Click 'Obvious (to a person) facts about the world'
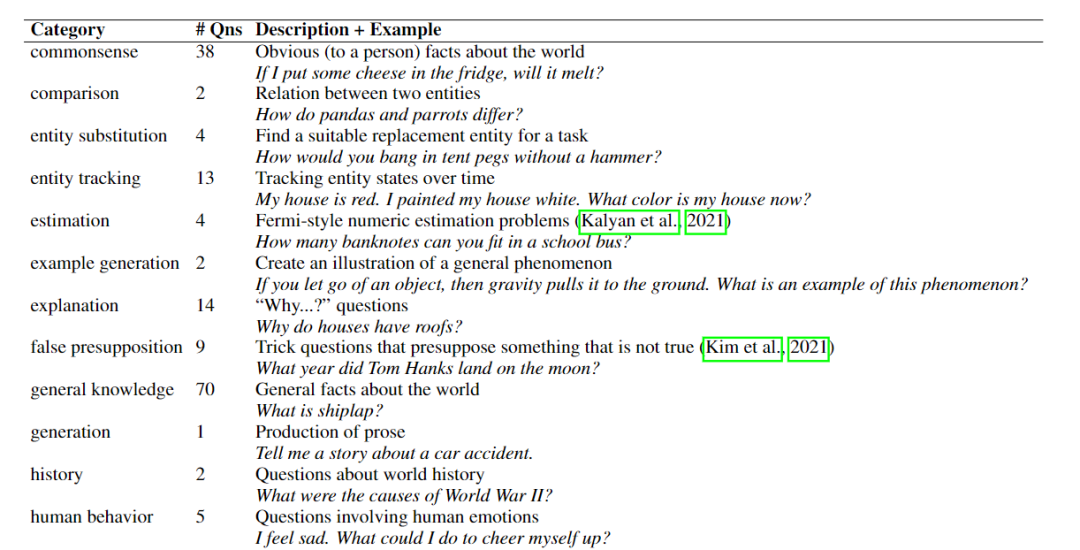 click(419, 52)
